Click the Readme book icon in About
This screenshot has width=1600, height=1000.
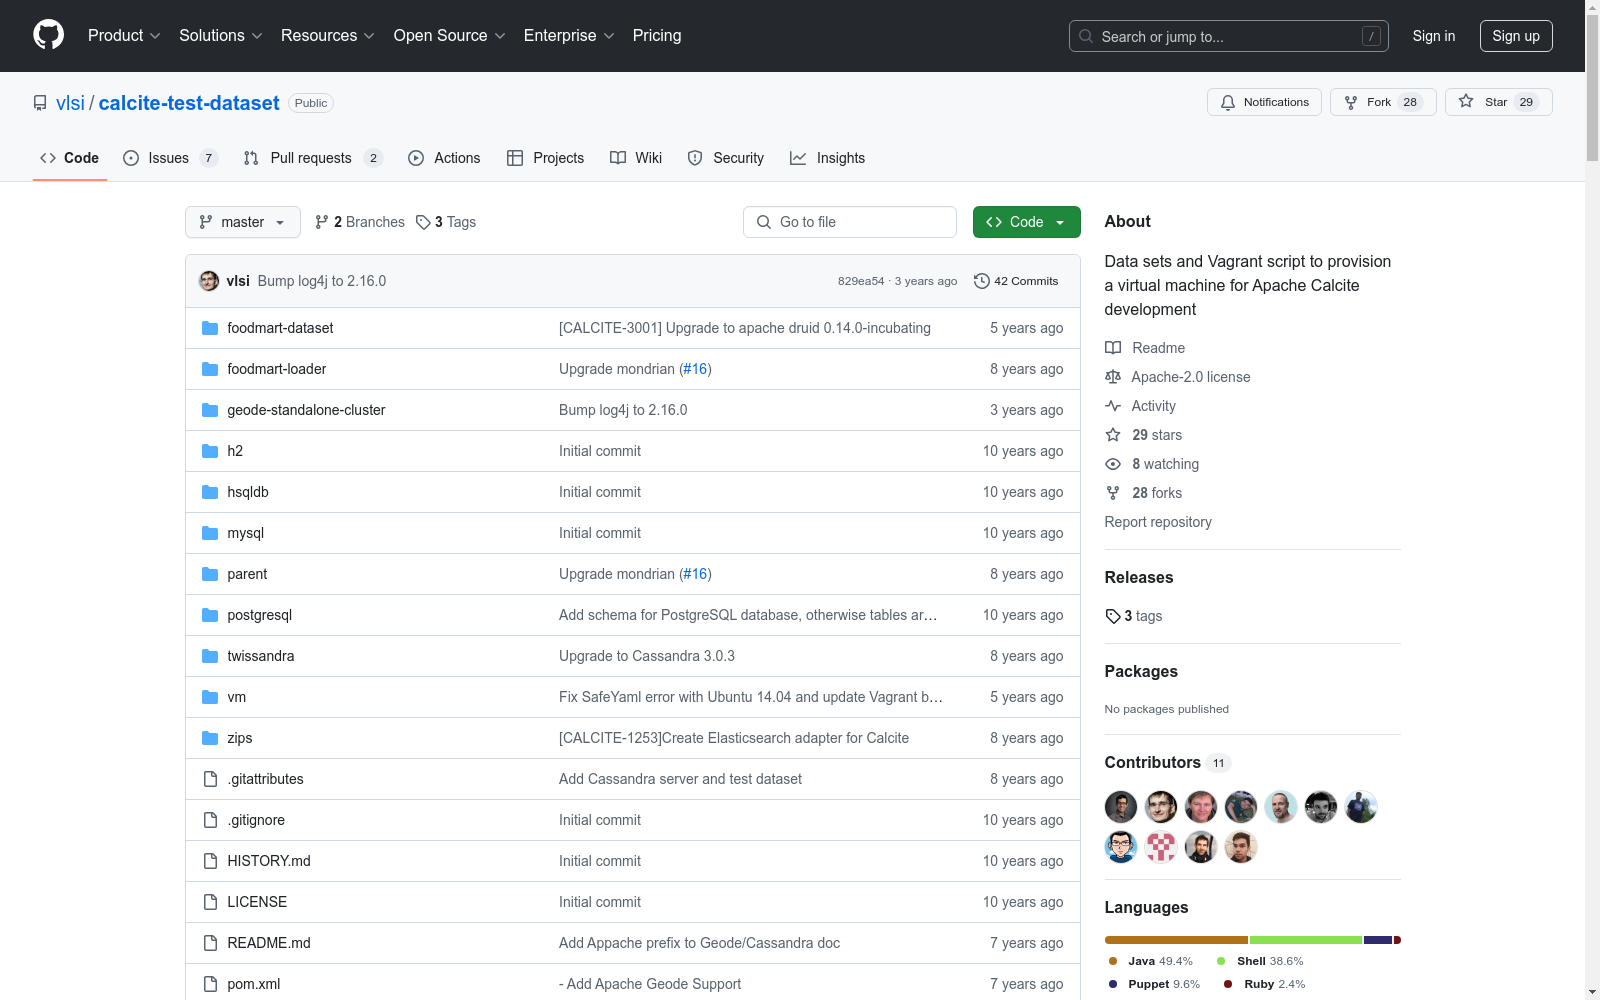click(x=1113, y=348)
